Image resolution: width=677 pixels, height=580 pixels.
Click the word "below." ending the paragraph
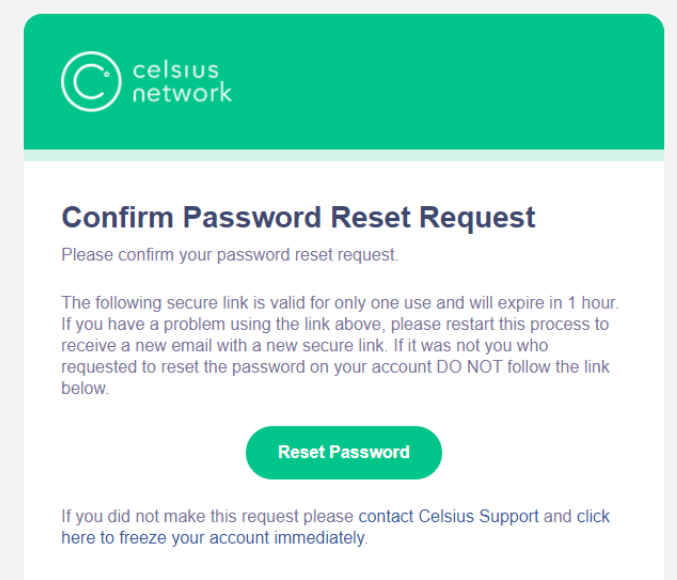[85, 388]
